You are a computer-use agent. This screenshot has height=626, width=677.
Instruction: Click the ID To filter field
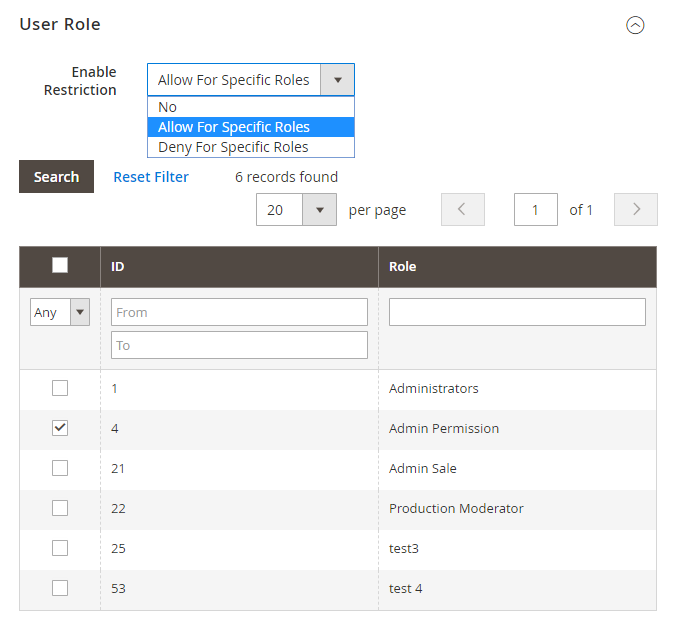[239, 345]
